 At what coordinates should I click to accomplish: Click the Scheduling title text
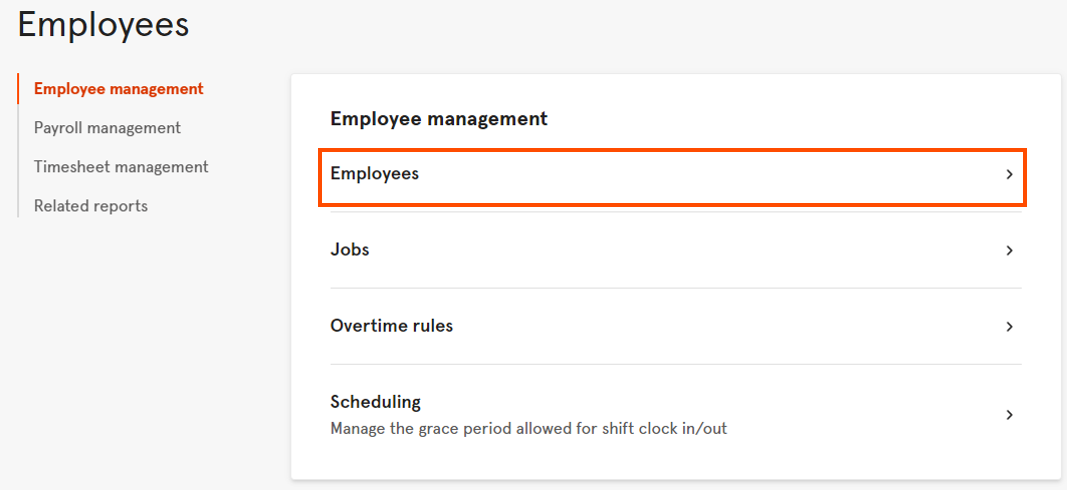(x=375, y=402)
